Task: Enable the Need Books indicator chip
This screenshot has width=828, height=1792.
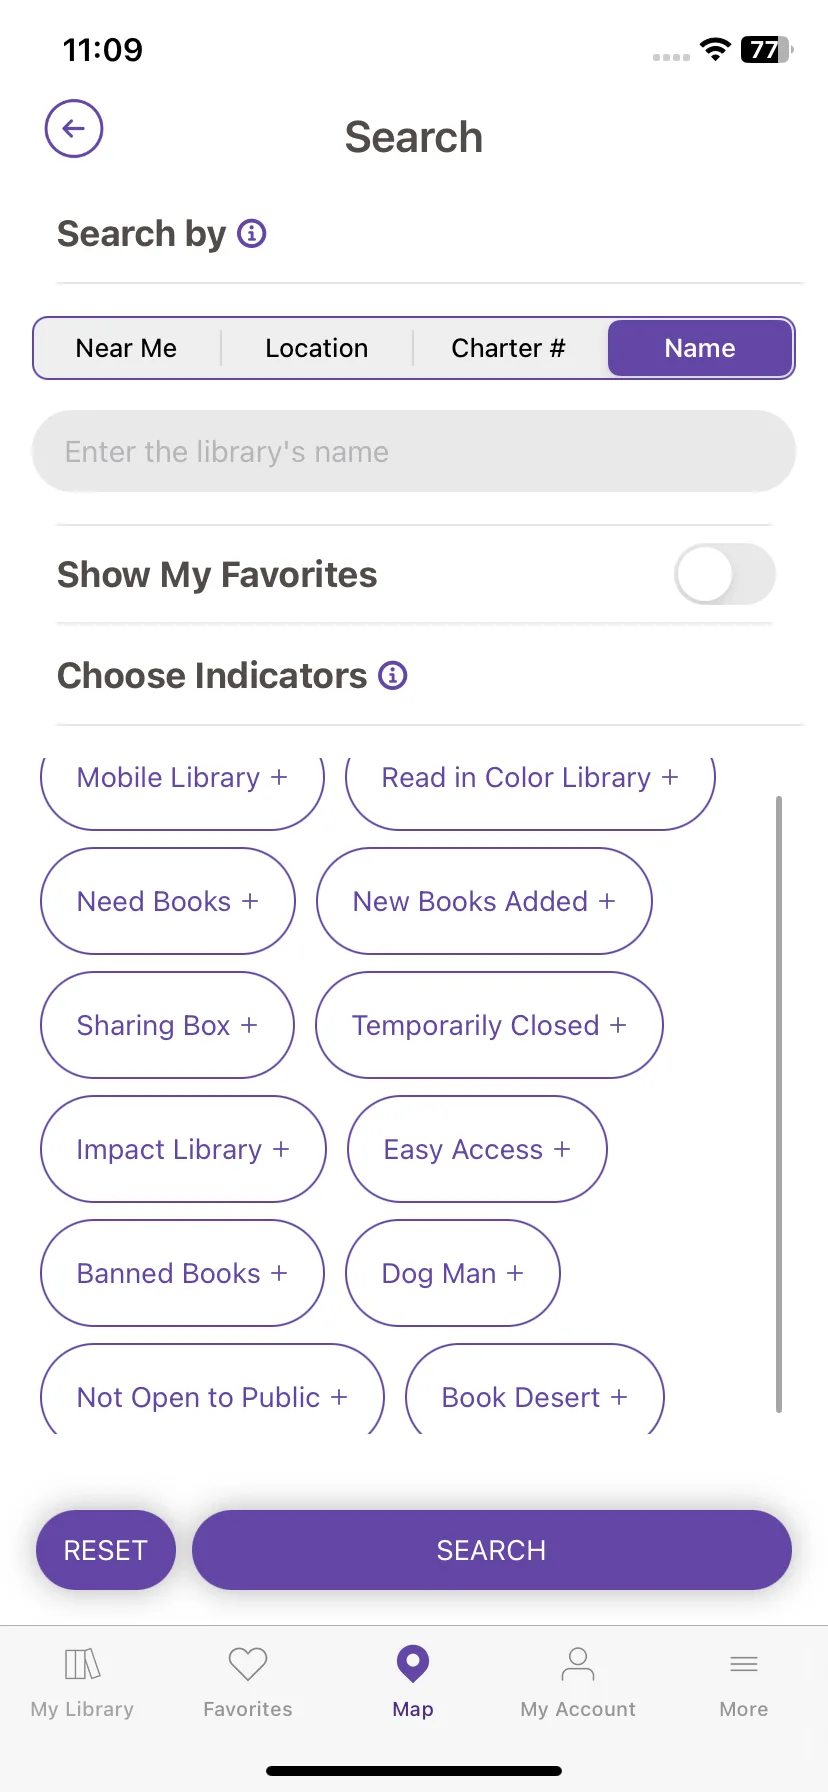Action: coord(168,901)
